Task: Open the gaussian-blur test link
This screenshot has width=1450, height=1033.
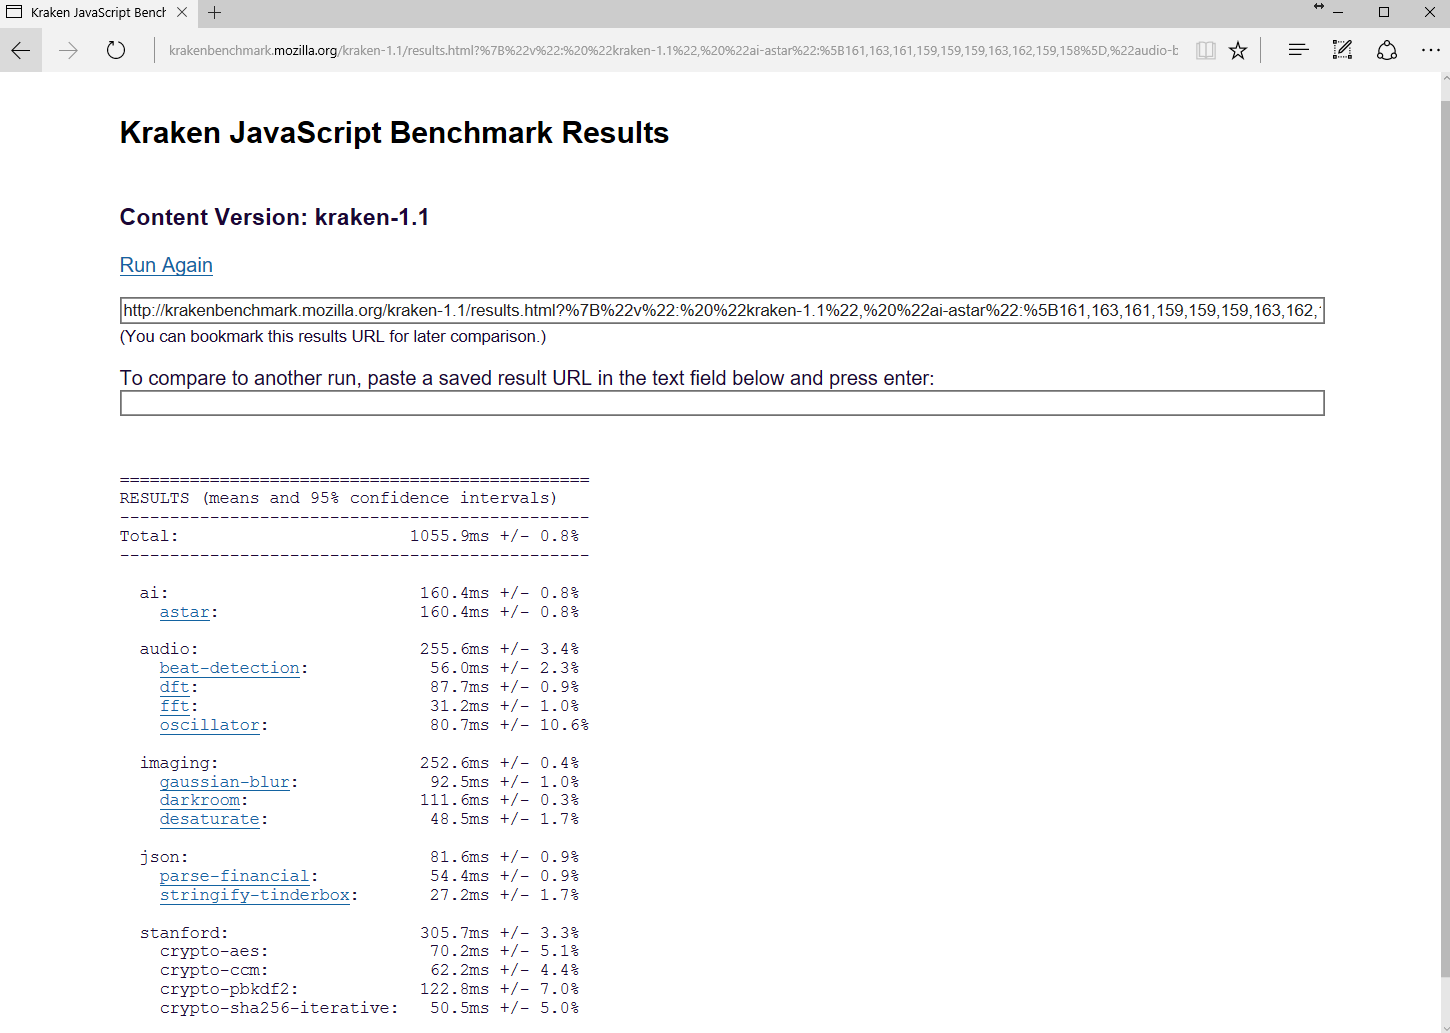Action: click(x=225, y=782)
